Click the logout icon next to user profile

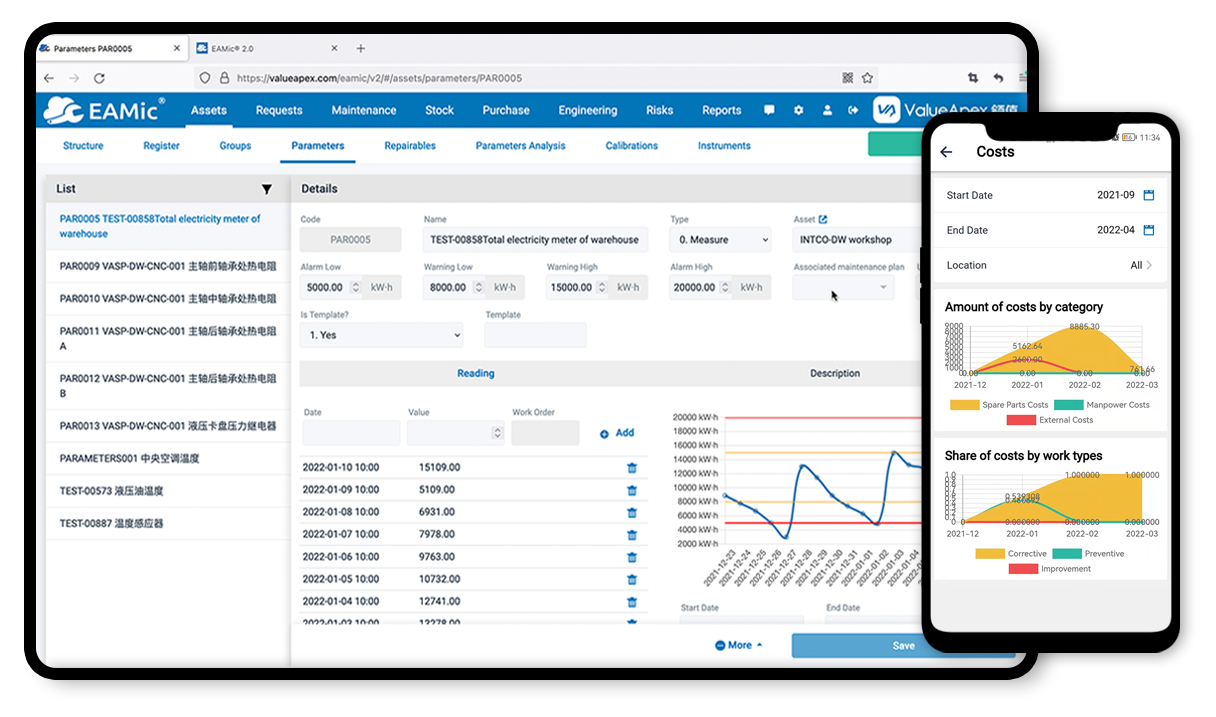[x=853, y=110]
